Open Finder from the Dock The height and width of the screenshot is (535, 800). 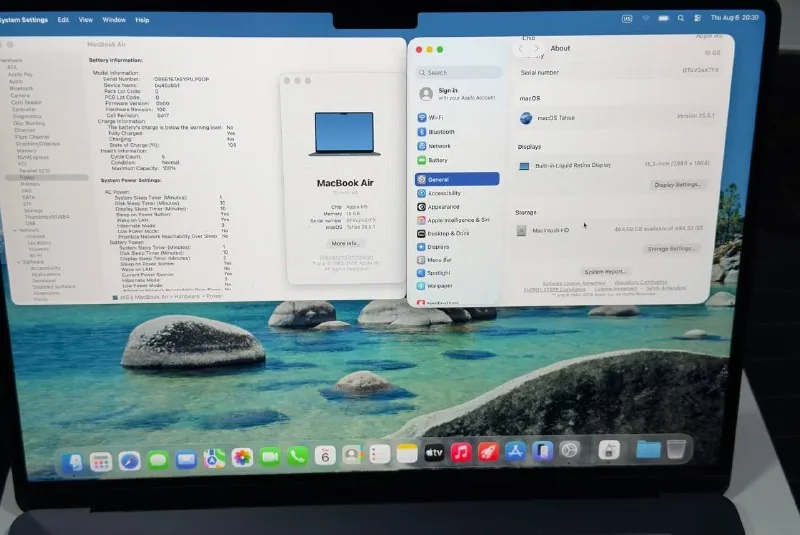click(72, 463)
